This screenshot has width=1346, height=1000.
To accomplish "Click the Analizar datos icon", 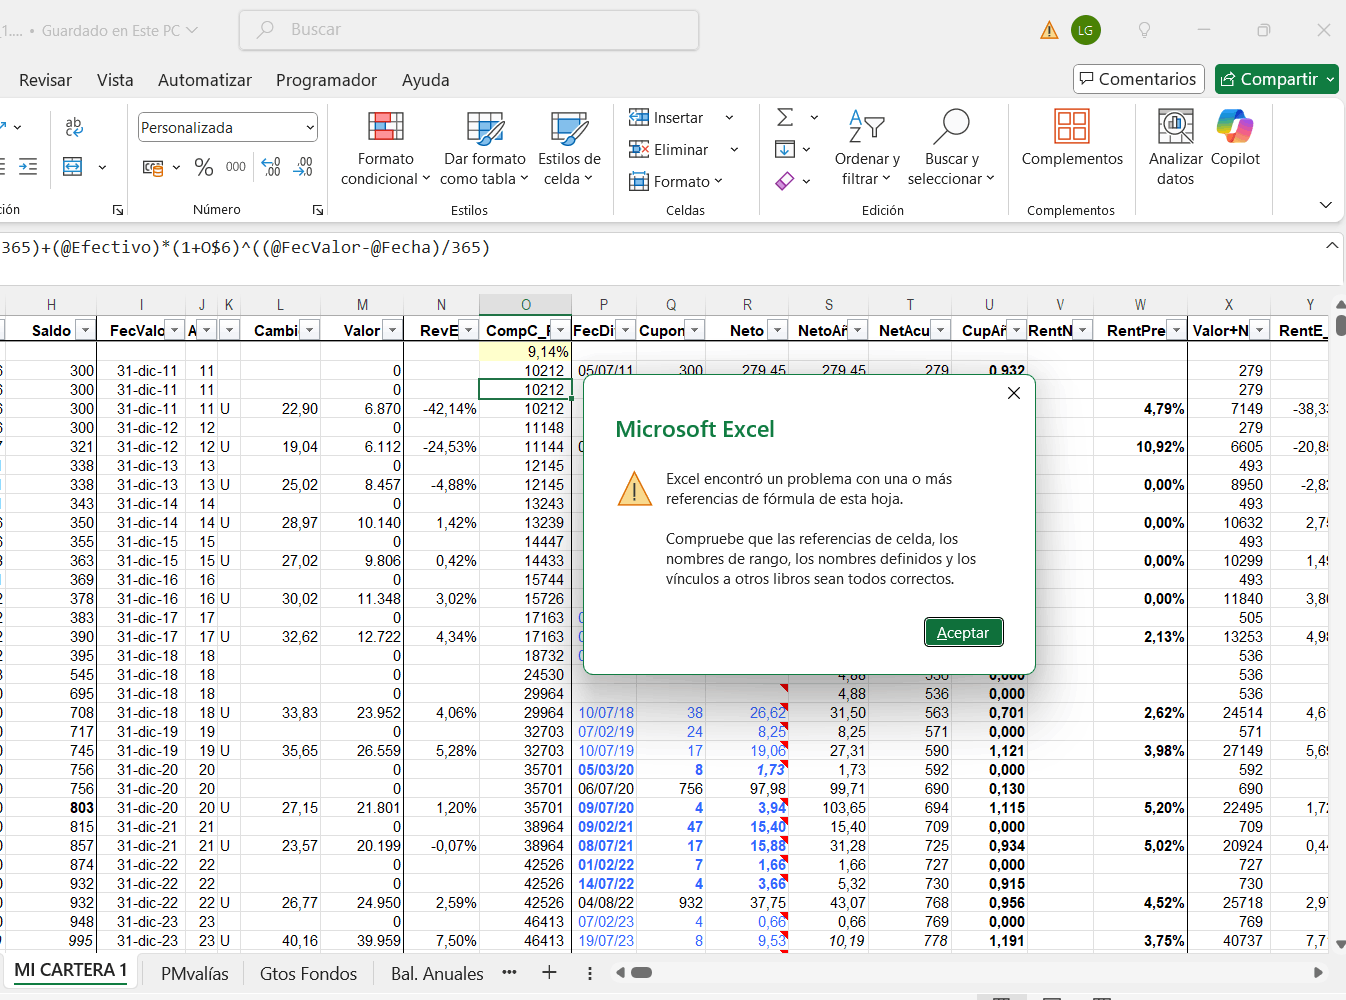I will coord(1175,128).
